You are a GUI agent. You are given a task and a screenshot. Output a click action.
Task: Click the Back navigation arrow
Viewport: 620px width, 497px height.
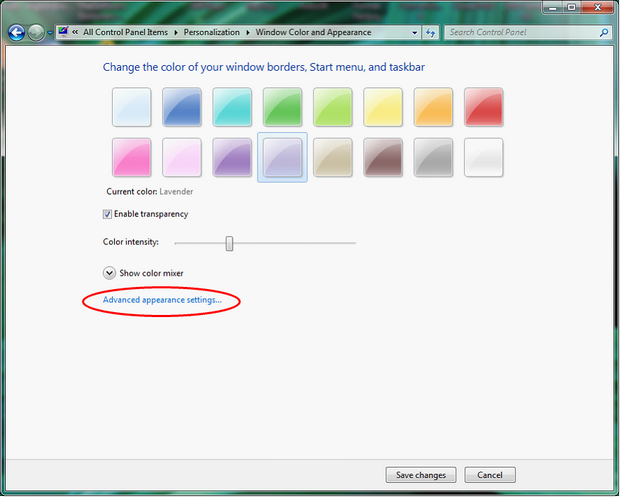click(x=16, y=33)
